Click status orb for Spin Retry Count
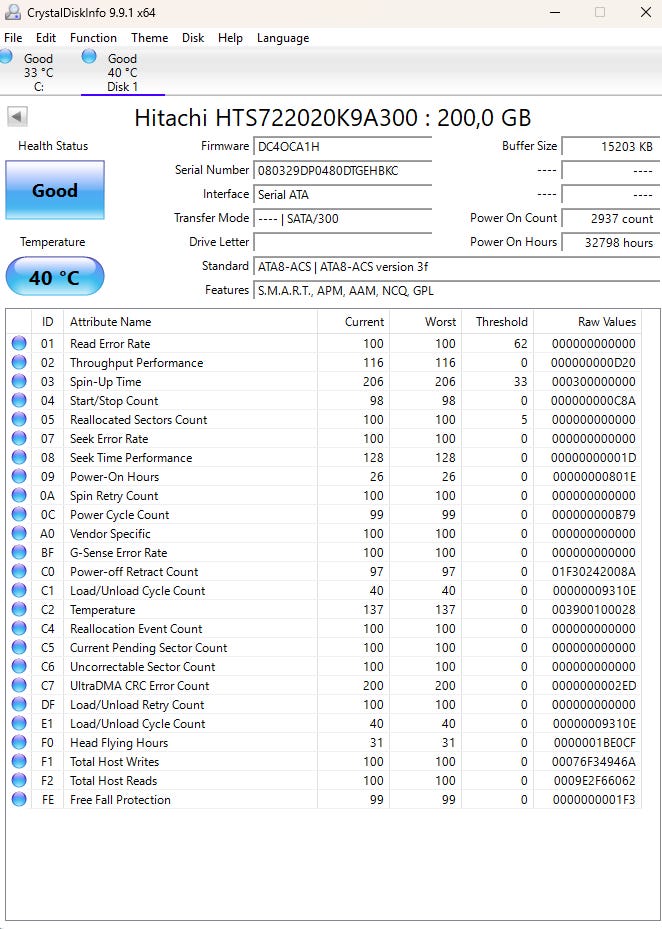Screen dimensions: 662x929 click(19, 495)
